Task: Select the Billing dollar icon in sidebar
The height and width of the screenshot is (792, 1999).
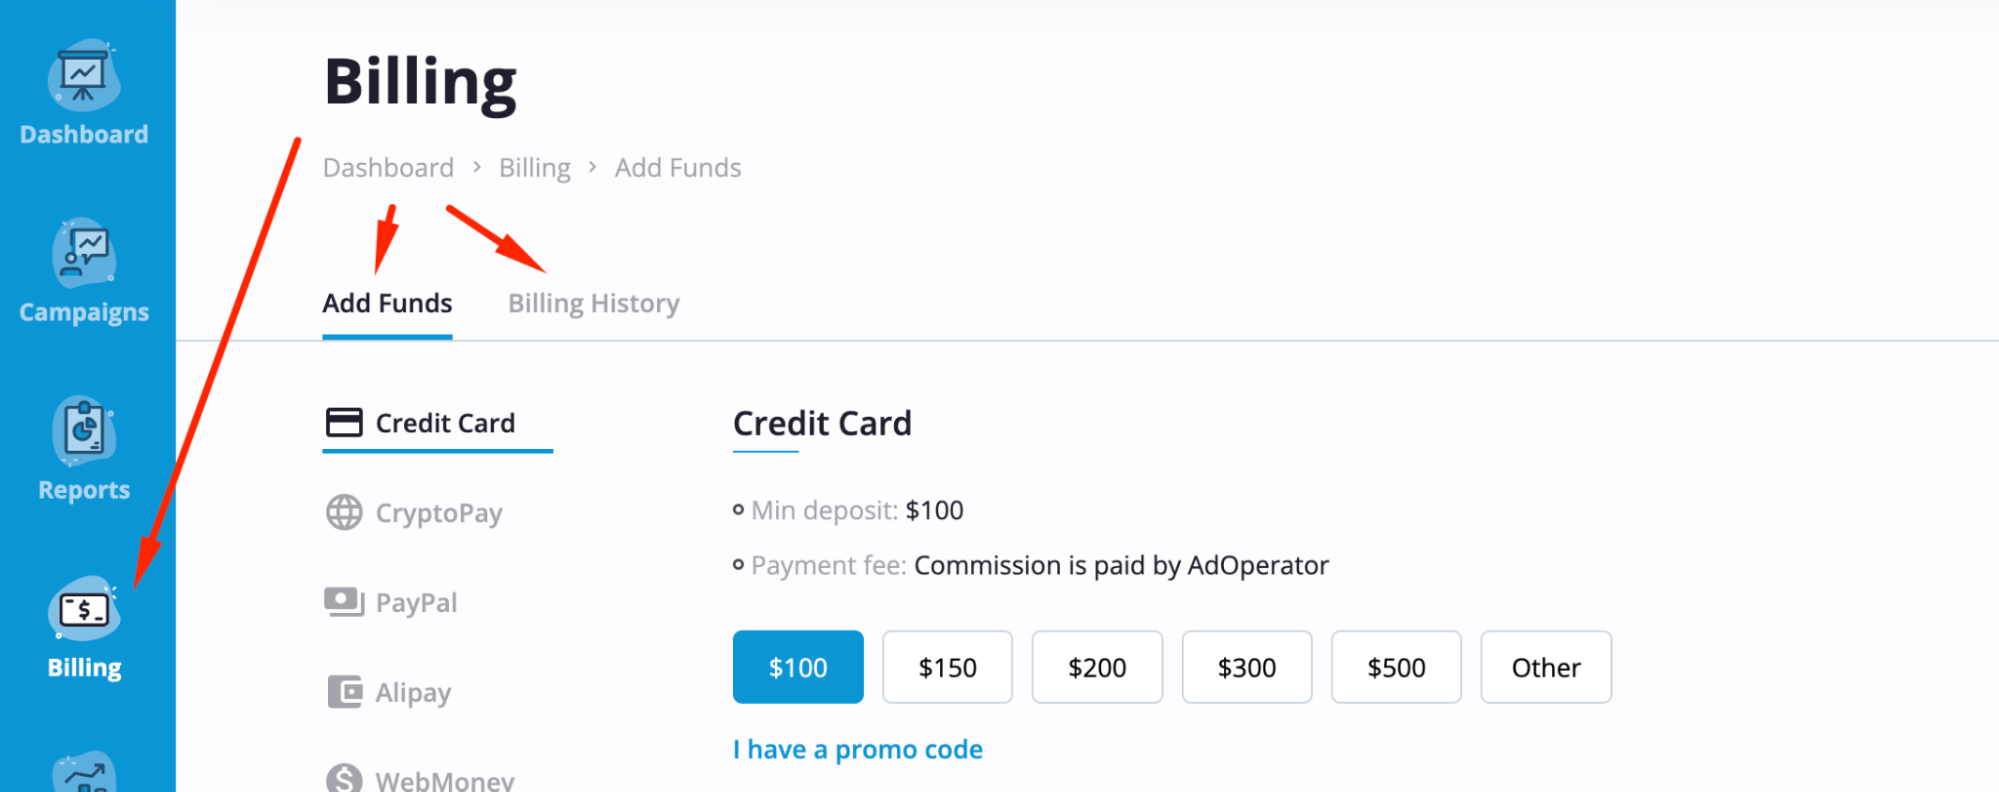Action: [84, 609]
